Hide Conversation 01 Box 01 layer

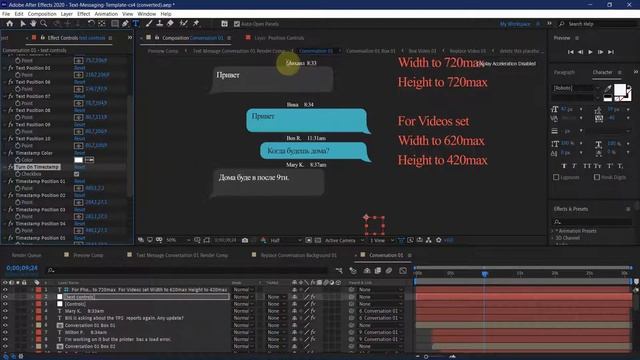5,325
